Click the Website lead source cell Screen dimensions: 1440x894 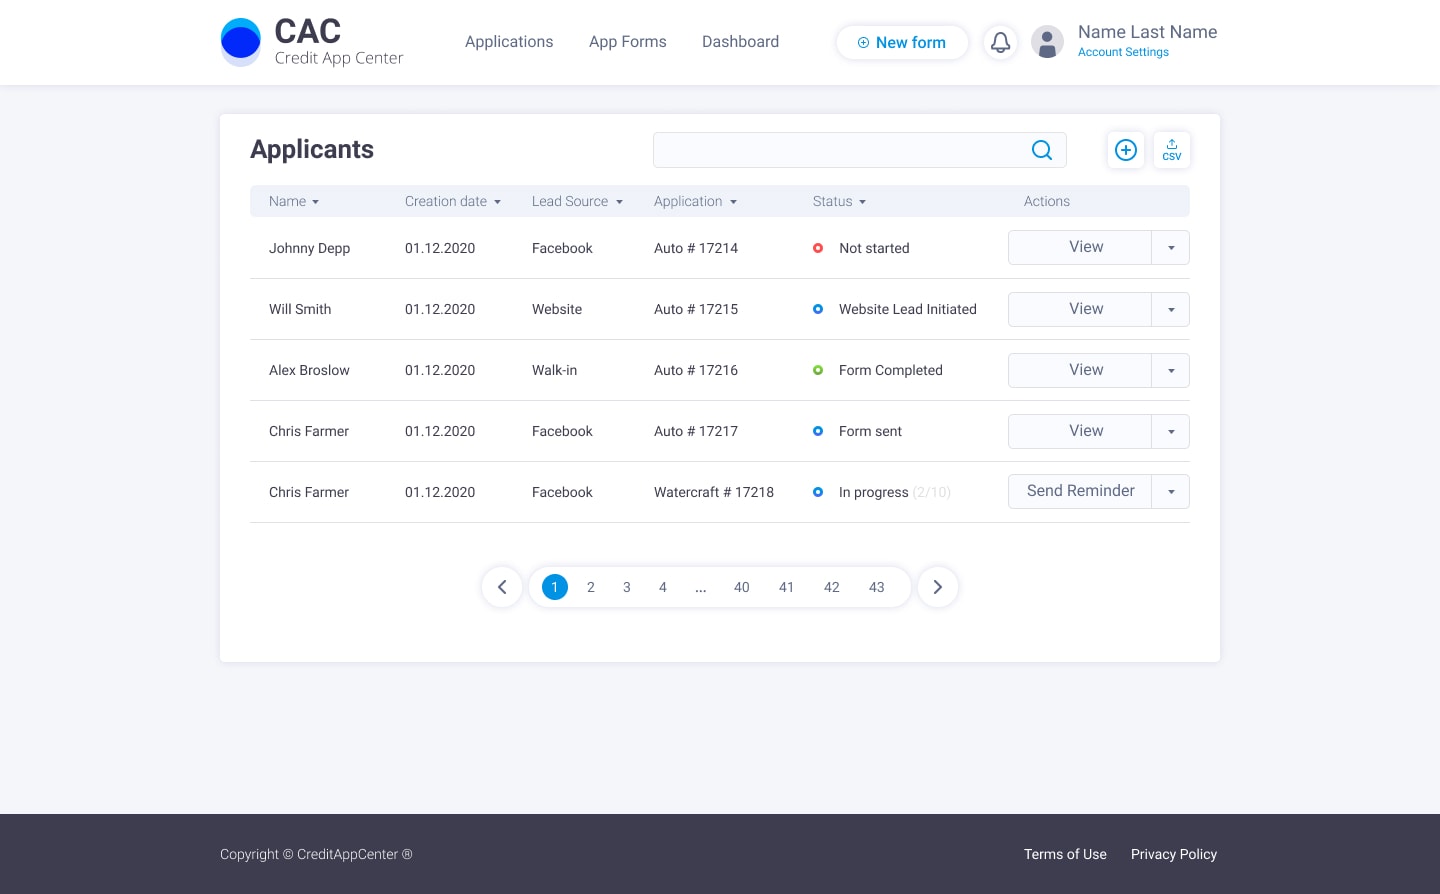pos(557,309)
